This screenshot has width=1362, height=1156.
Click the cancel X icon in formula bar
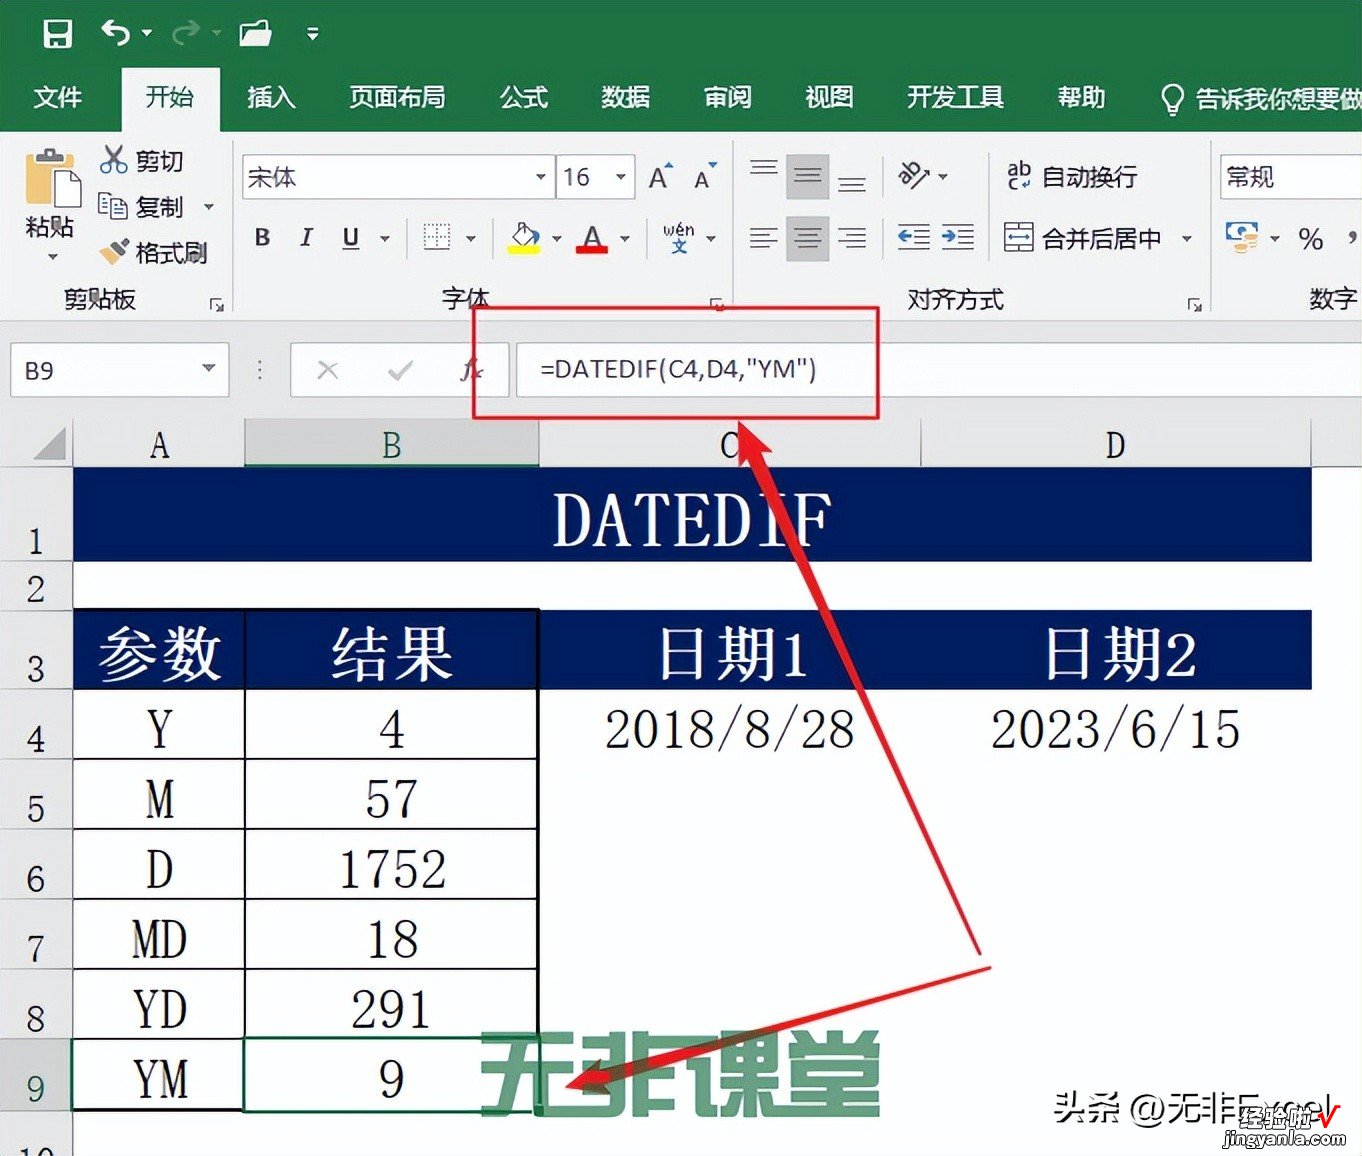pos(327,370)
